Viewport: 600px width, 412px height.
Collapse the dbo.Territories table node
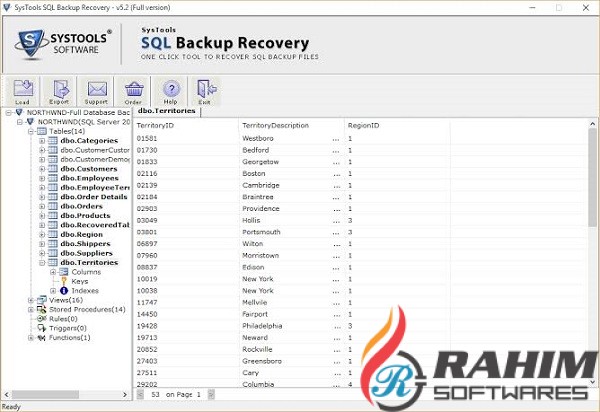coord(42,262)
